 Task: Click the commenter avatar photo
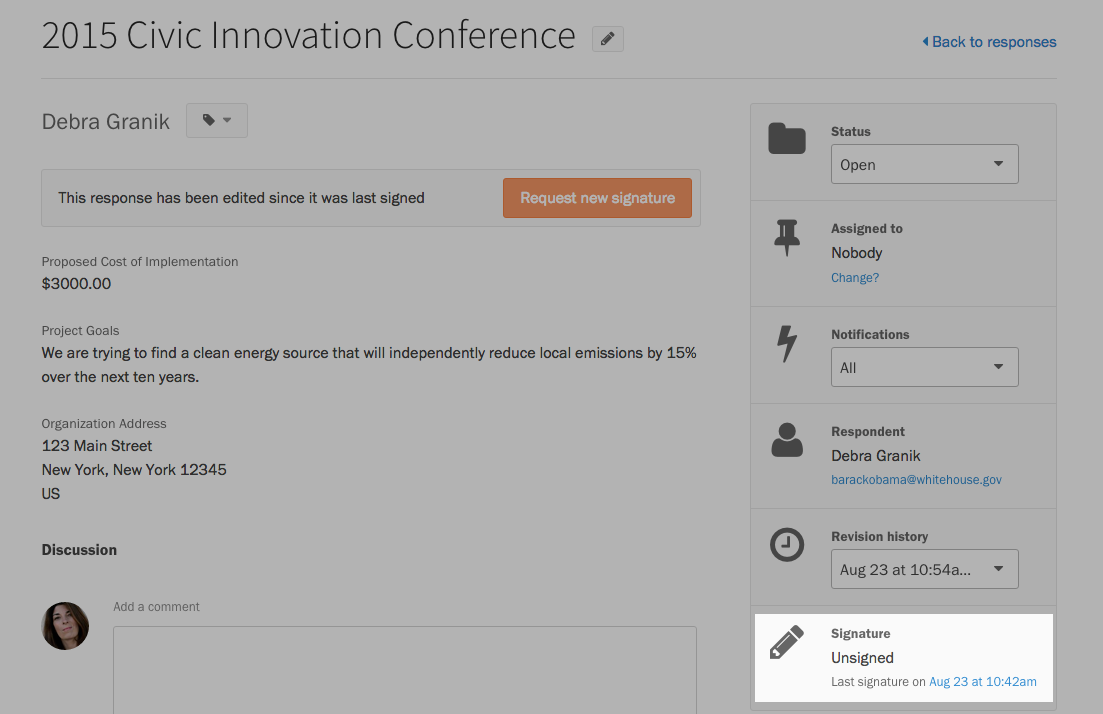[65, 625]
